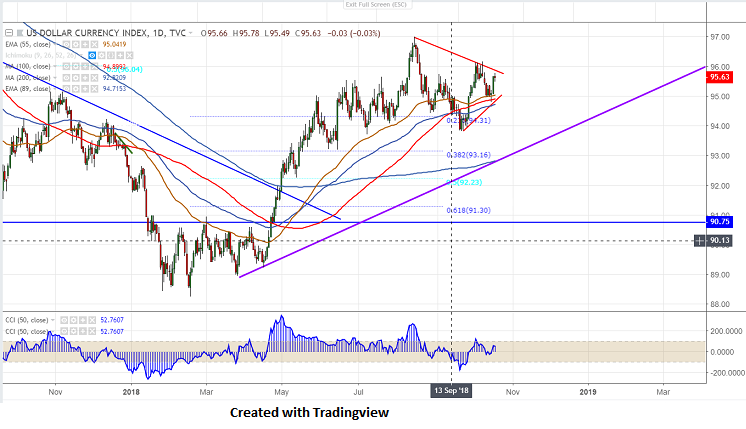Screen dimensions: 746x429
Task: Remove the EMA (89, close) indicator
Action: tap(94, 88)
